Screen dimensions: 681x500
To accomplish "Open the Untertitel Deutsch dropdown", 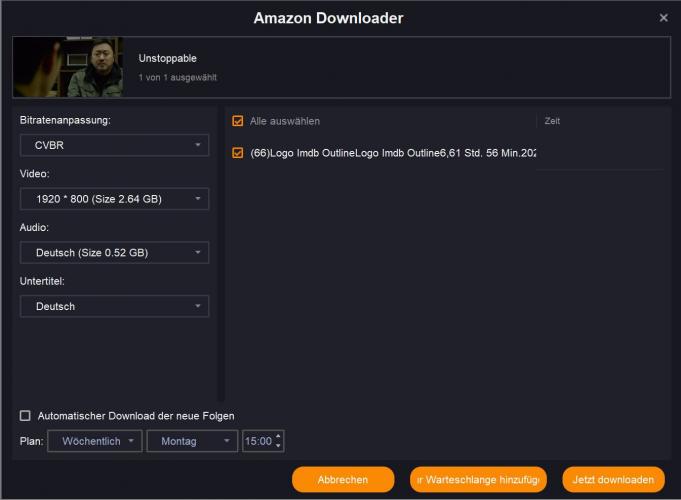I will tap(114, 306).
